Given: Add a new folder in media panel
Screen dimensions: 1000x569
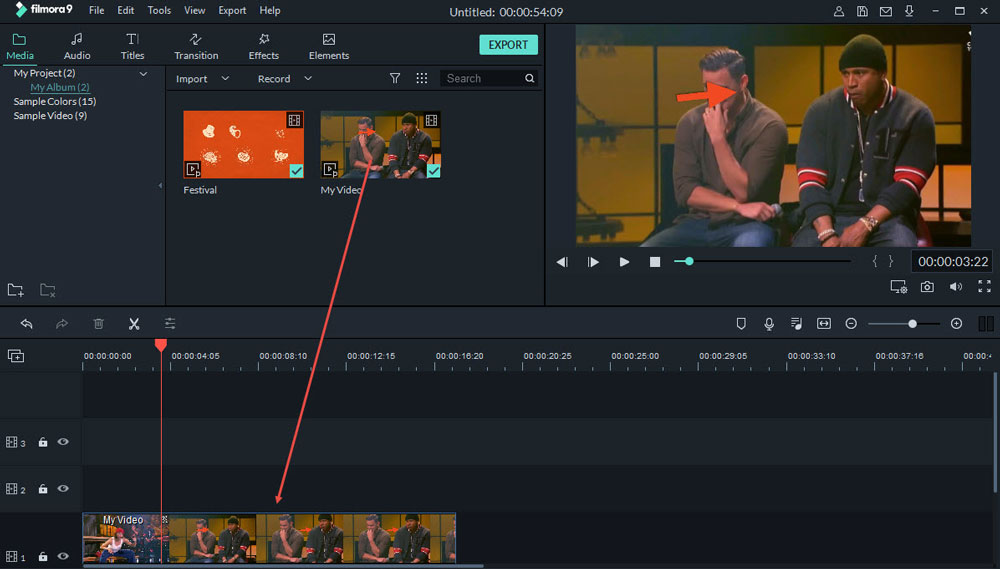Looking at the screenshot, I should [x=16, y=290].
